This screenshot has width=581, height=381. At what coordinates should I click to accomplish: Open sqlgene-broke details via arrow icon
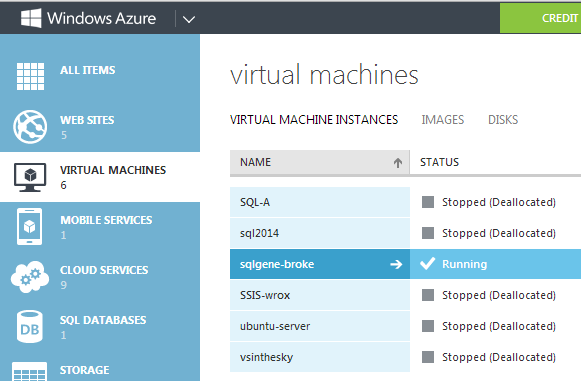point(396,264)
